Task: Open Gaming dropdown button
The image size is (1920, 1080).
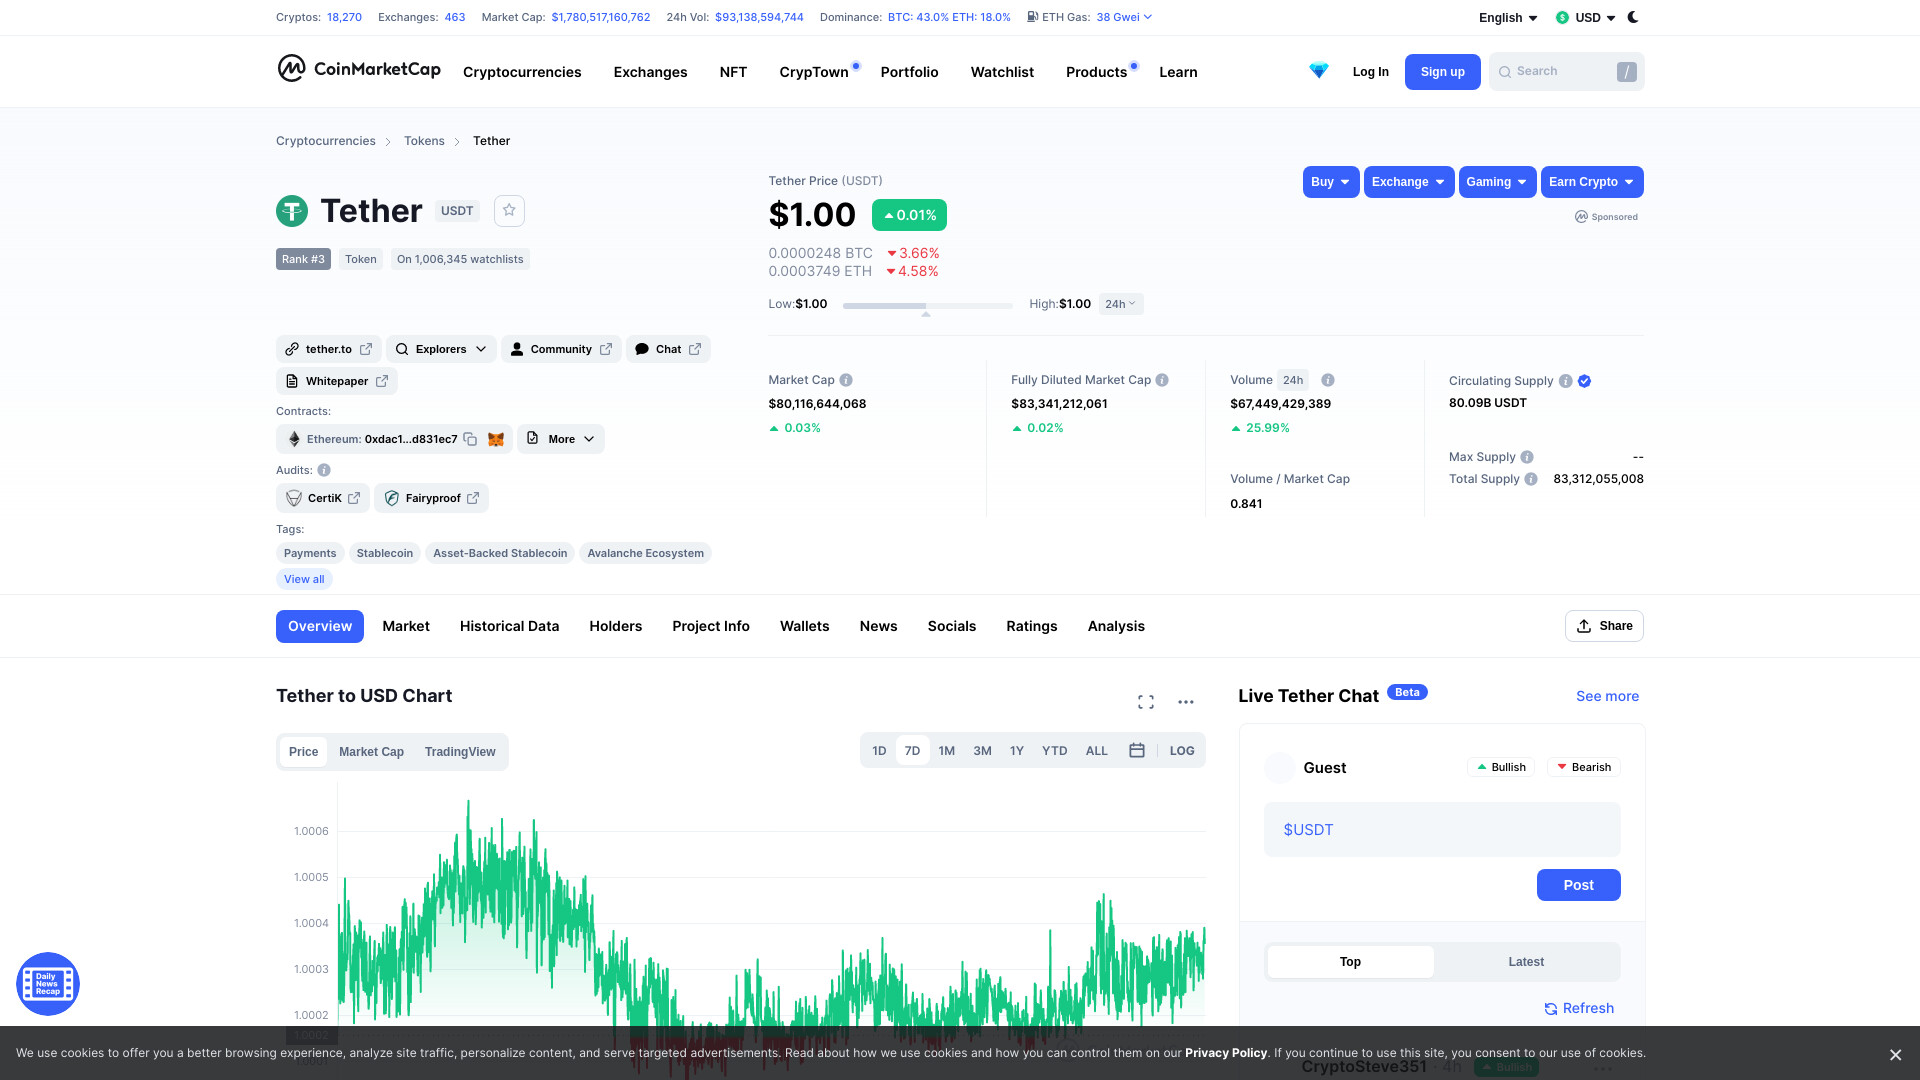Action: click(1497, 182)
